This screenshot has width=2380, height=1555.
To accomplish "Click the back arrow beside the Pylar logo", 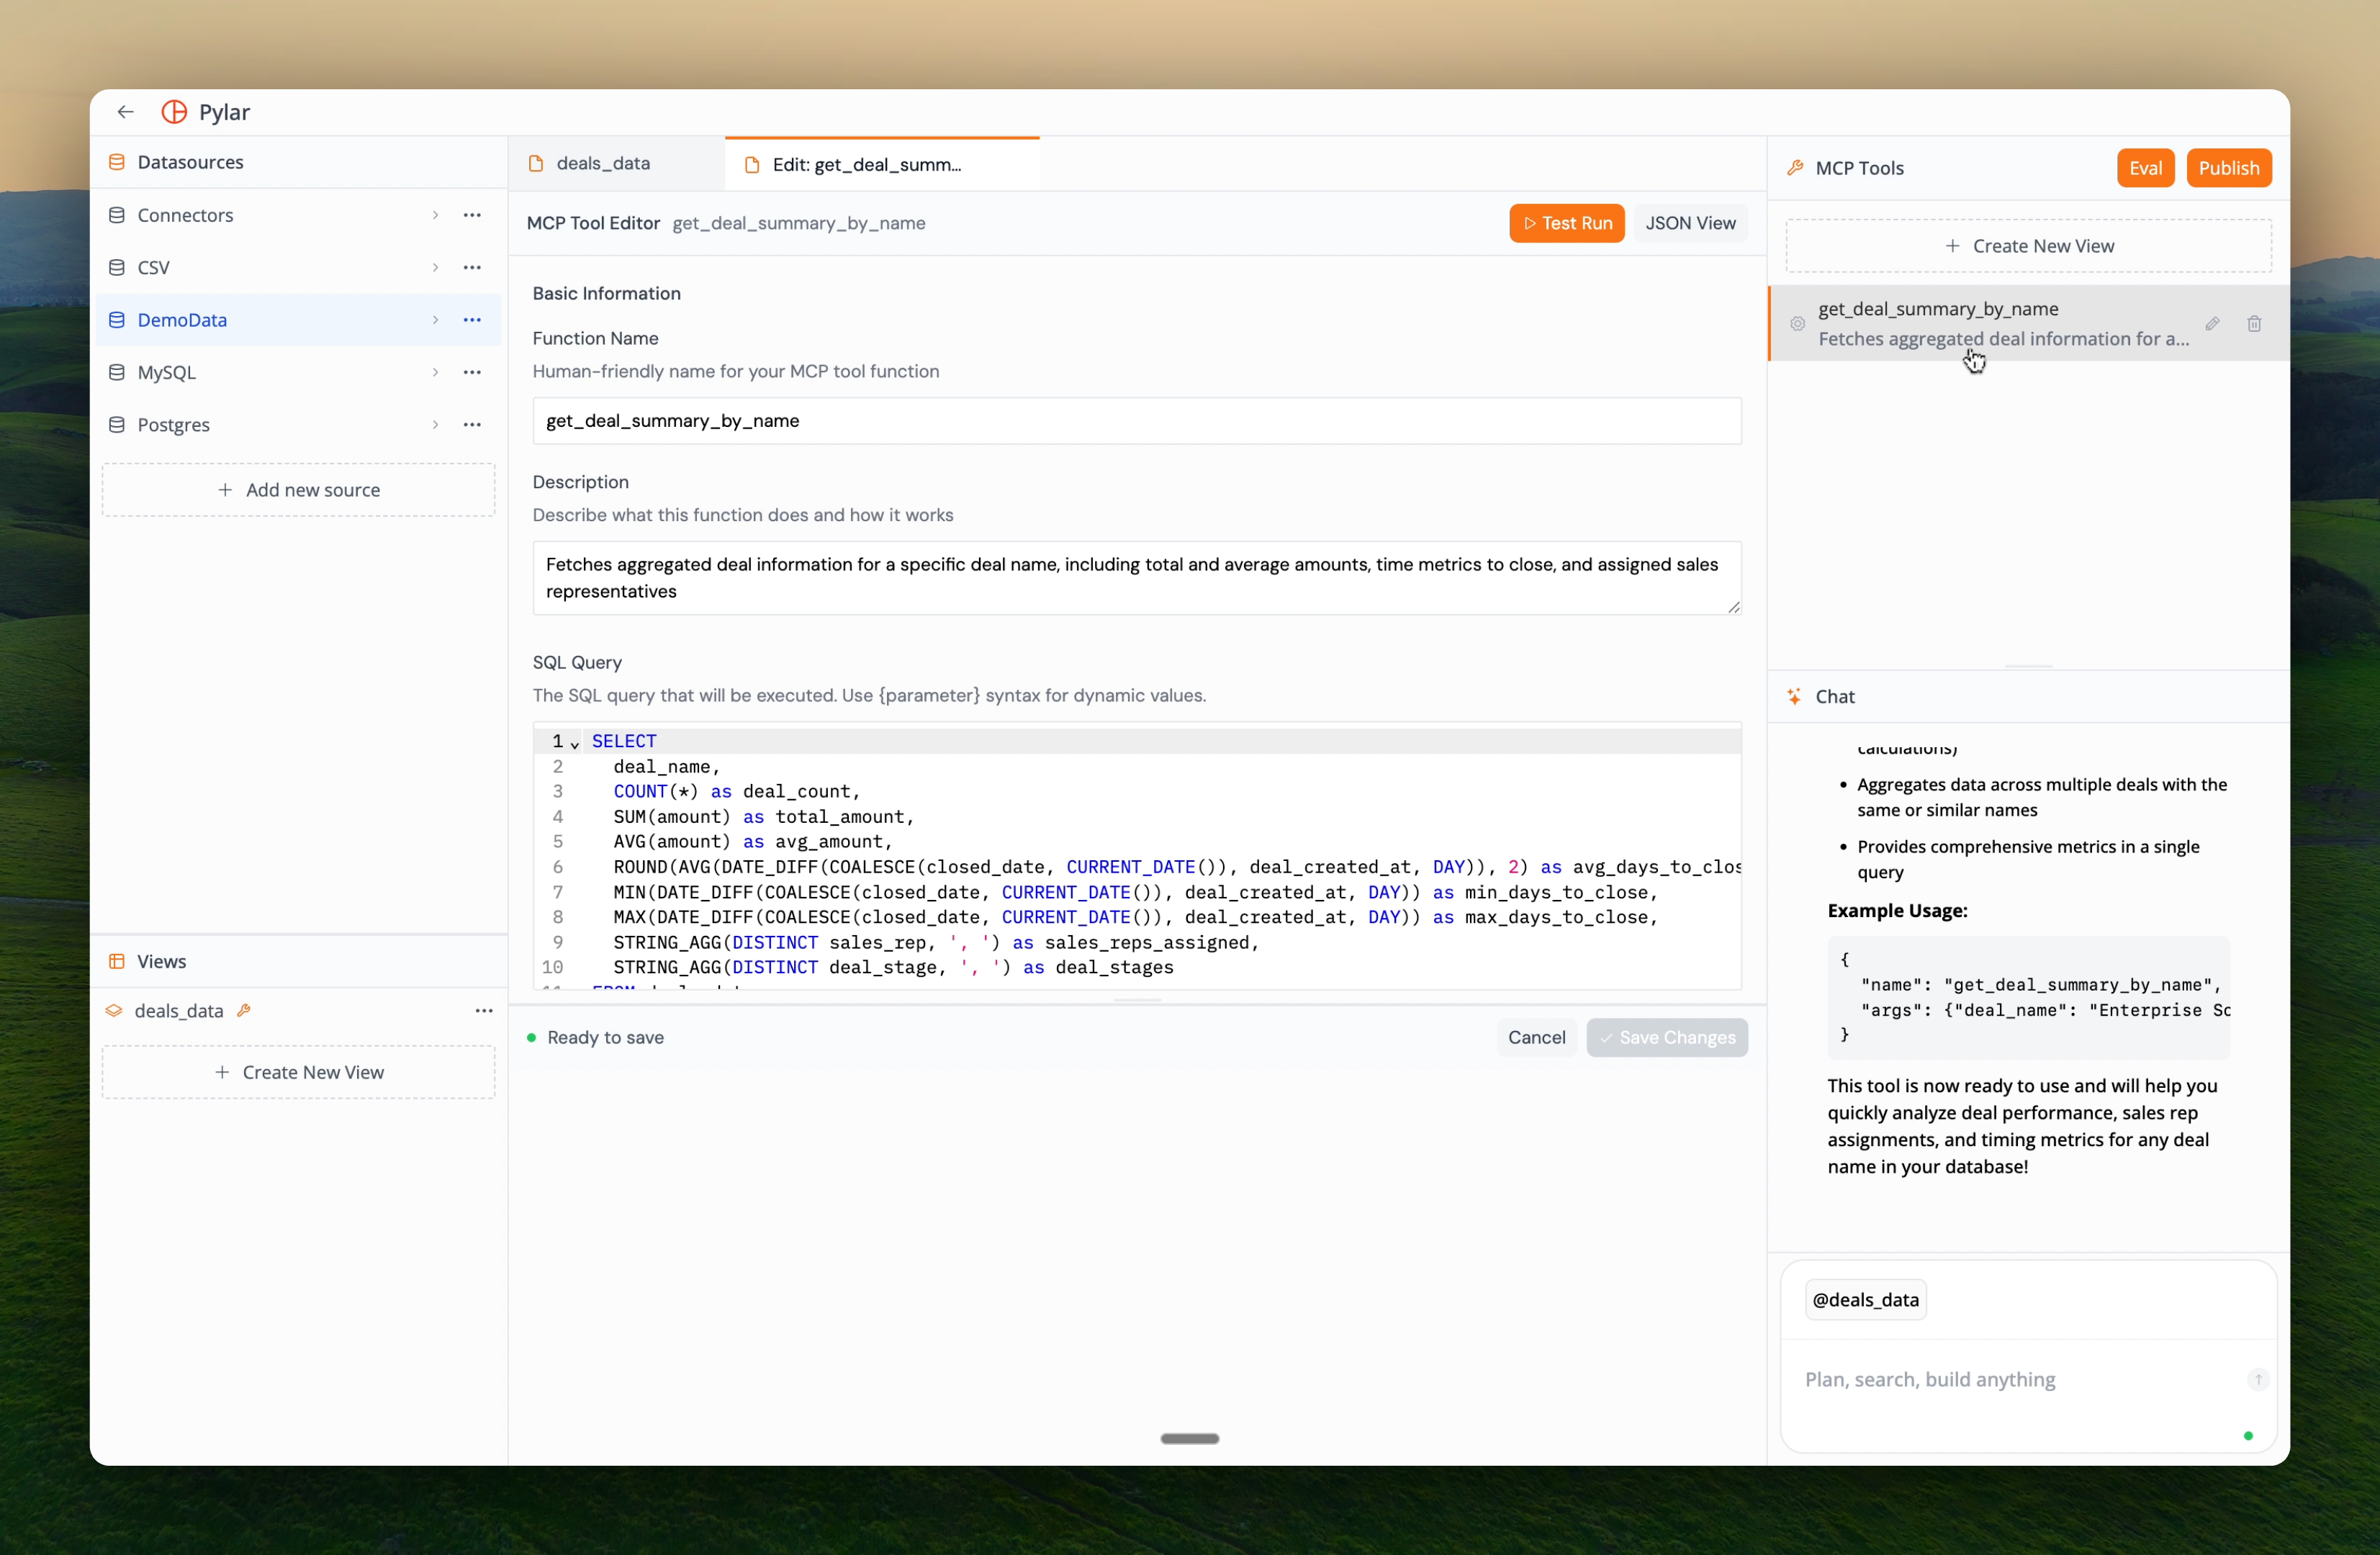I will [x=124, y=111].
